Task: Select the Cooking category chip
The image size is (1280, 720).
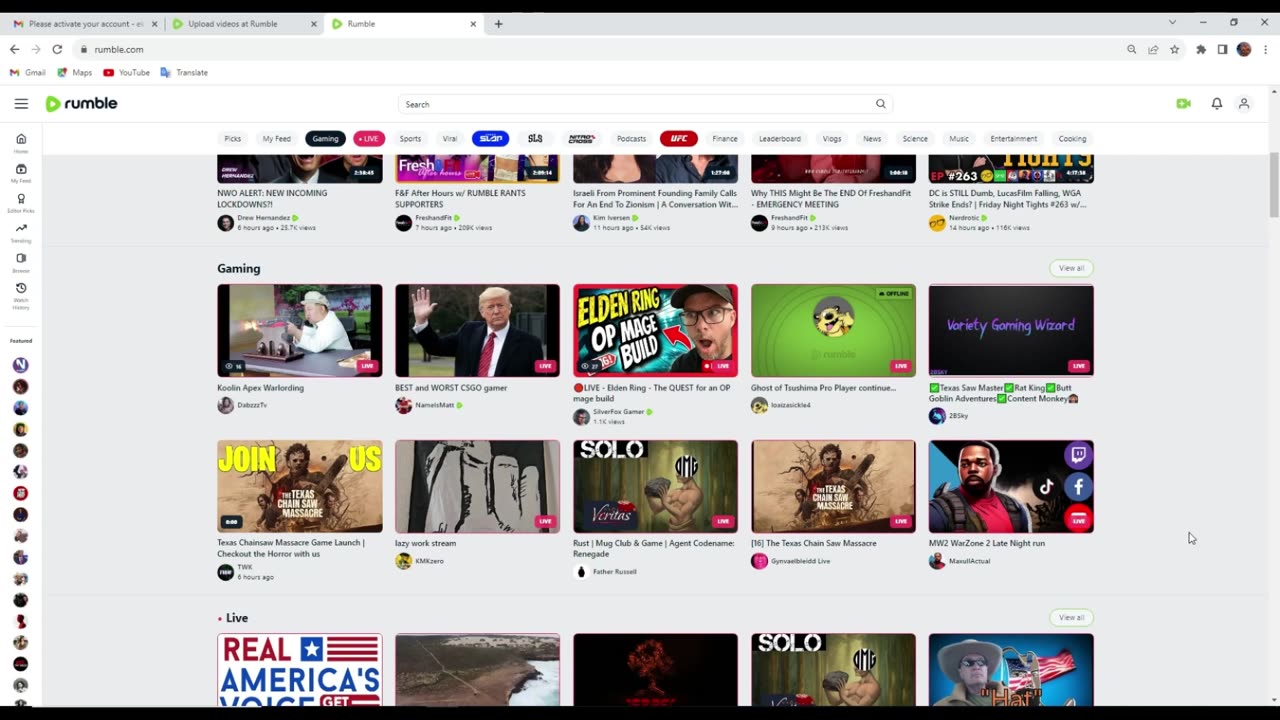Action: point(1072,138)
